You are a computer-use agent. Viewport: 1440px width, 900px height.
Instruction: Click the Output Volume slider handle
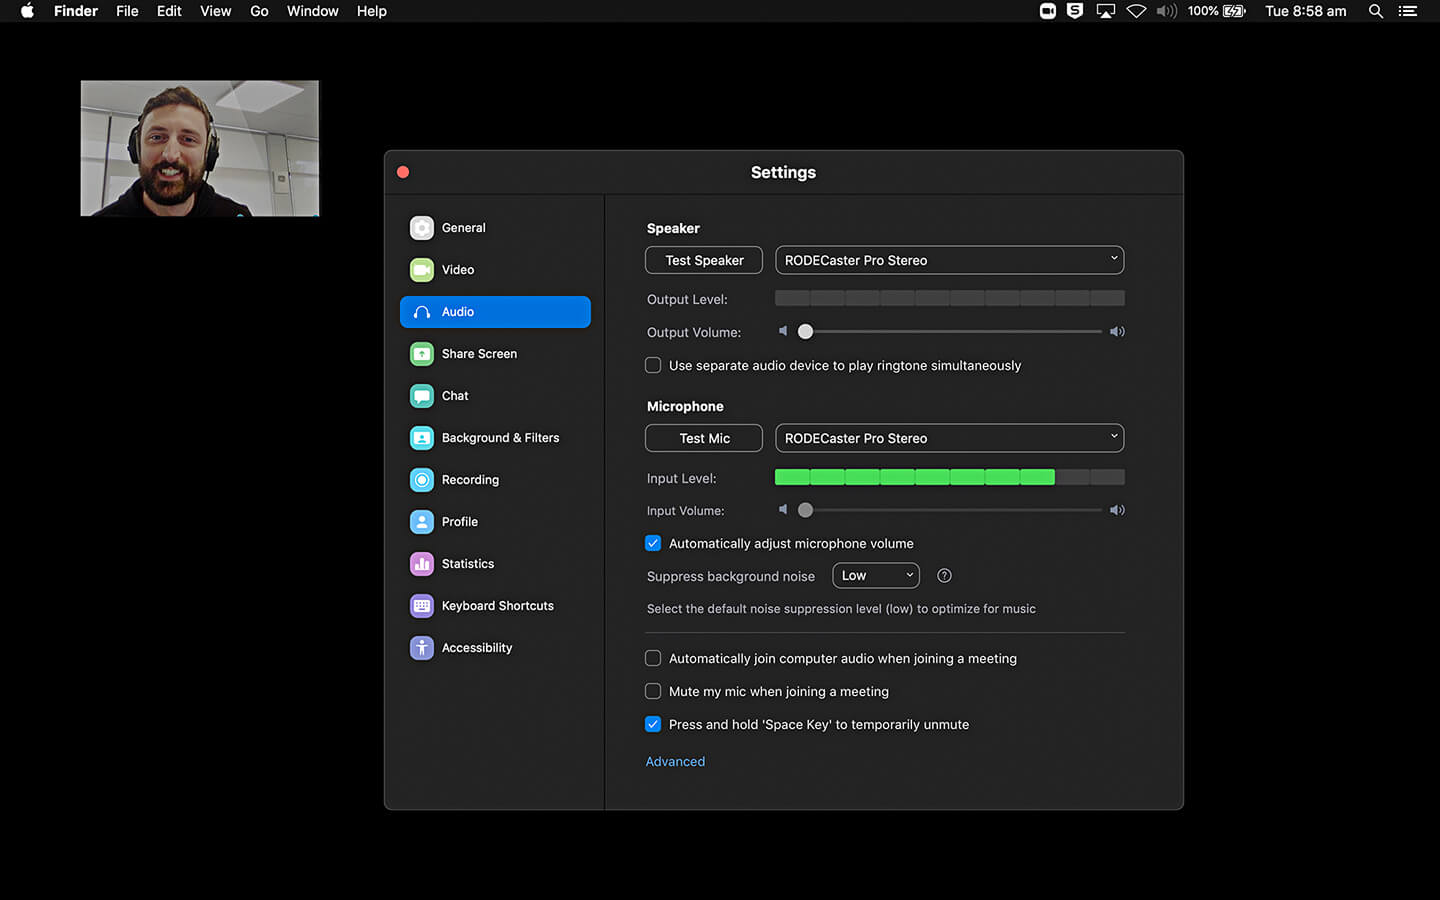tap(805, 332)
